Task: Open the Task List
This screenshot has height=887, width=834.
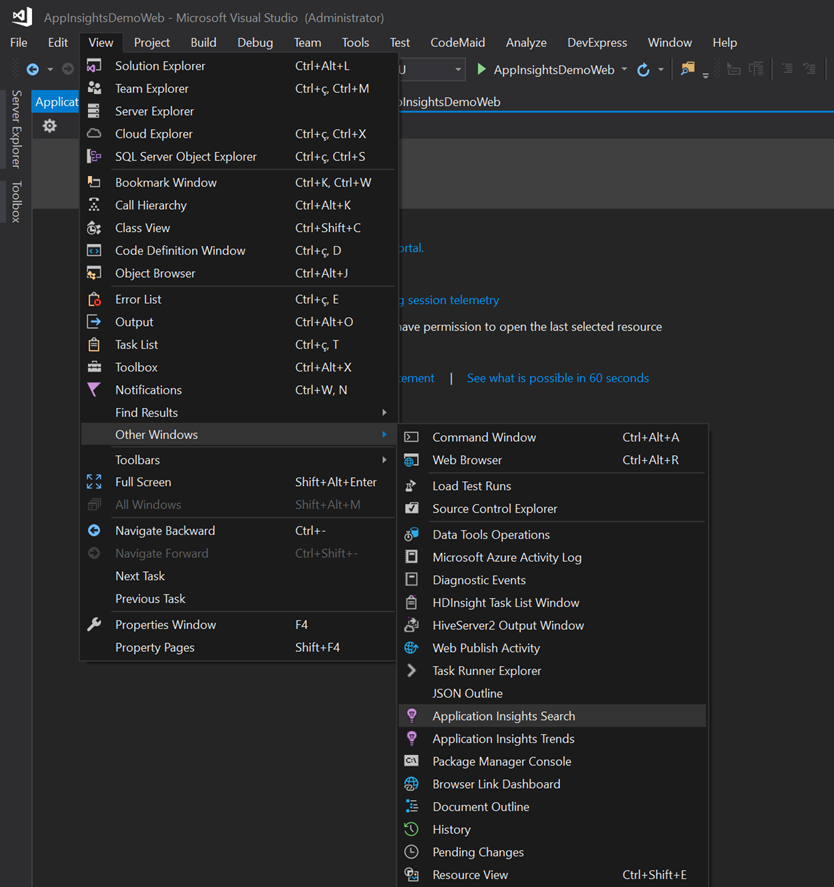Action: (238, 344)
